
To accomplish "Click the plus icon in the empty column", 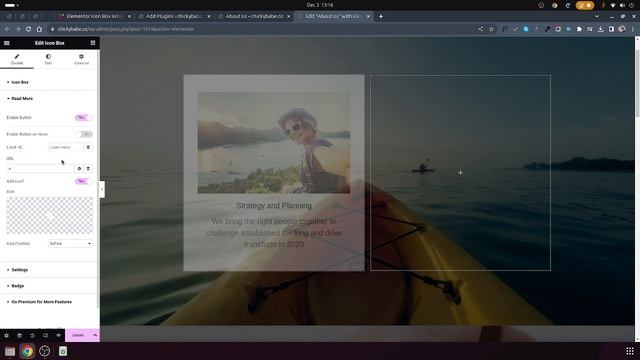I will (460, 173).
